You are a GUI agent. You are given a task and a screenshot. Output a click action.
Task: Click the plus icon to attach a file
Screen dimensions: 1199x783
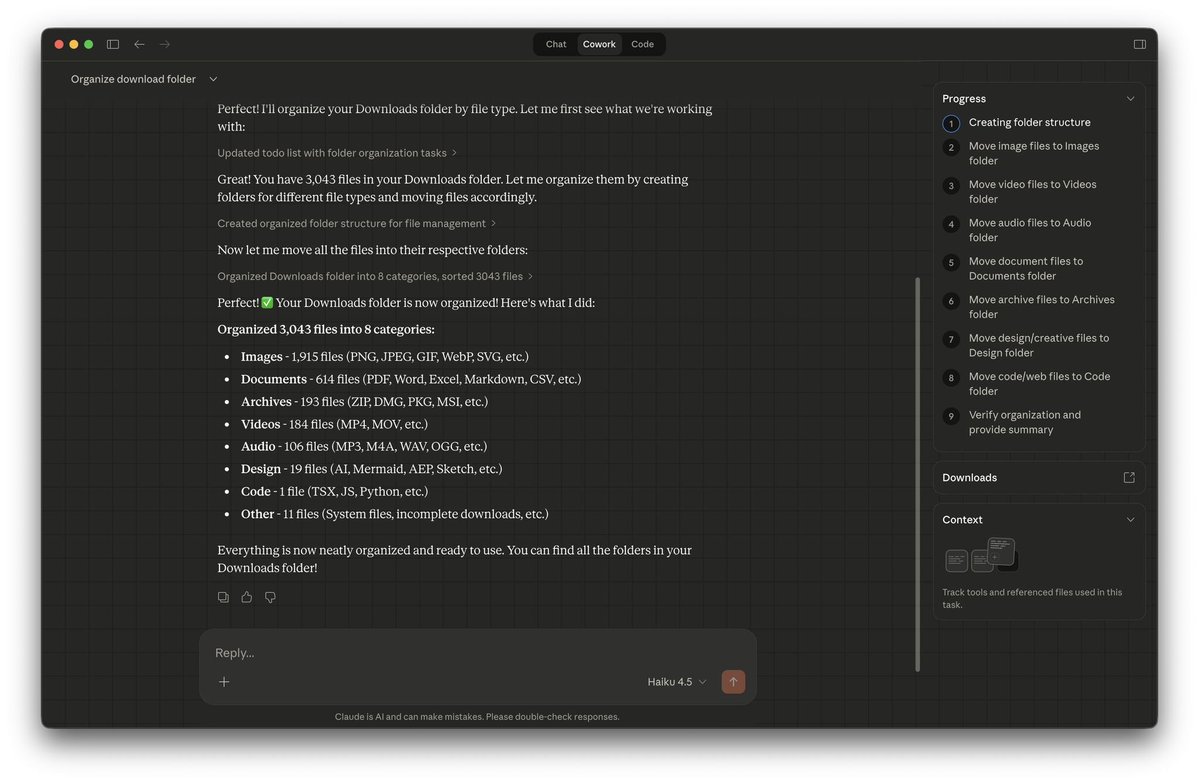(x=224, y=681)
